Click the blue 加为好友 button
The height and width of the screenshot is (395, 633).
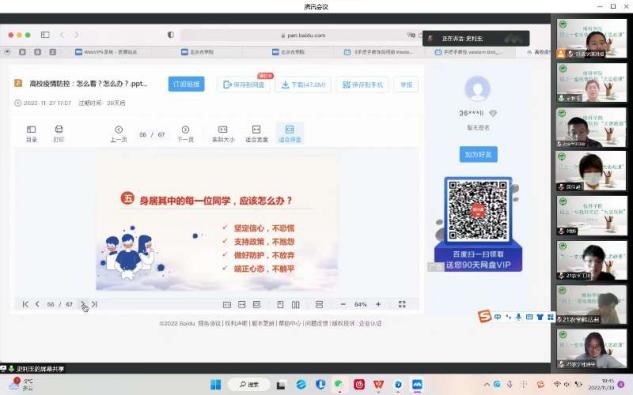coord(478,154)
